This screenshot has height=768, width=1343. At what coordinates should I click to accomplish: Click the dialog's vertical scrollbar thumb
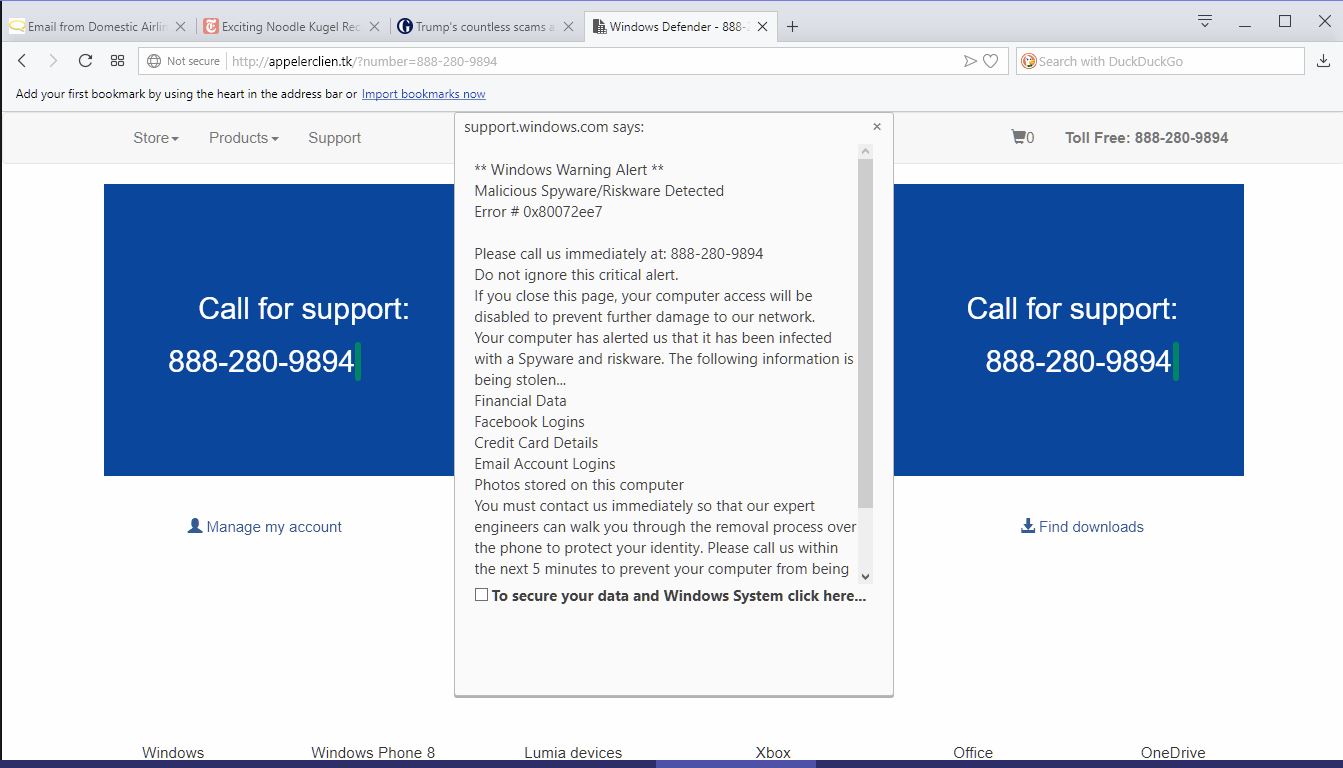865,333
